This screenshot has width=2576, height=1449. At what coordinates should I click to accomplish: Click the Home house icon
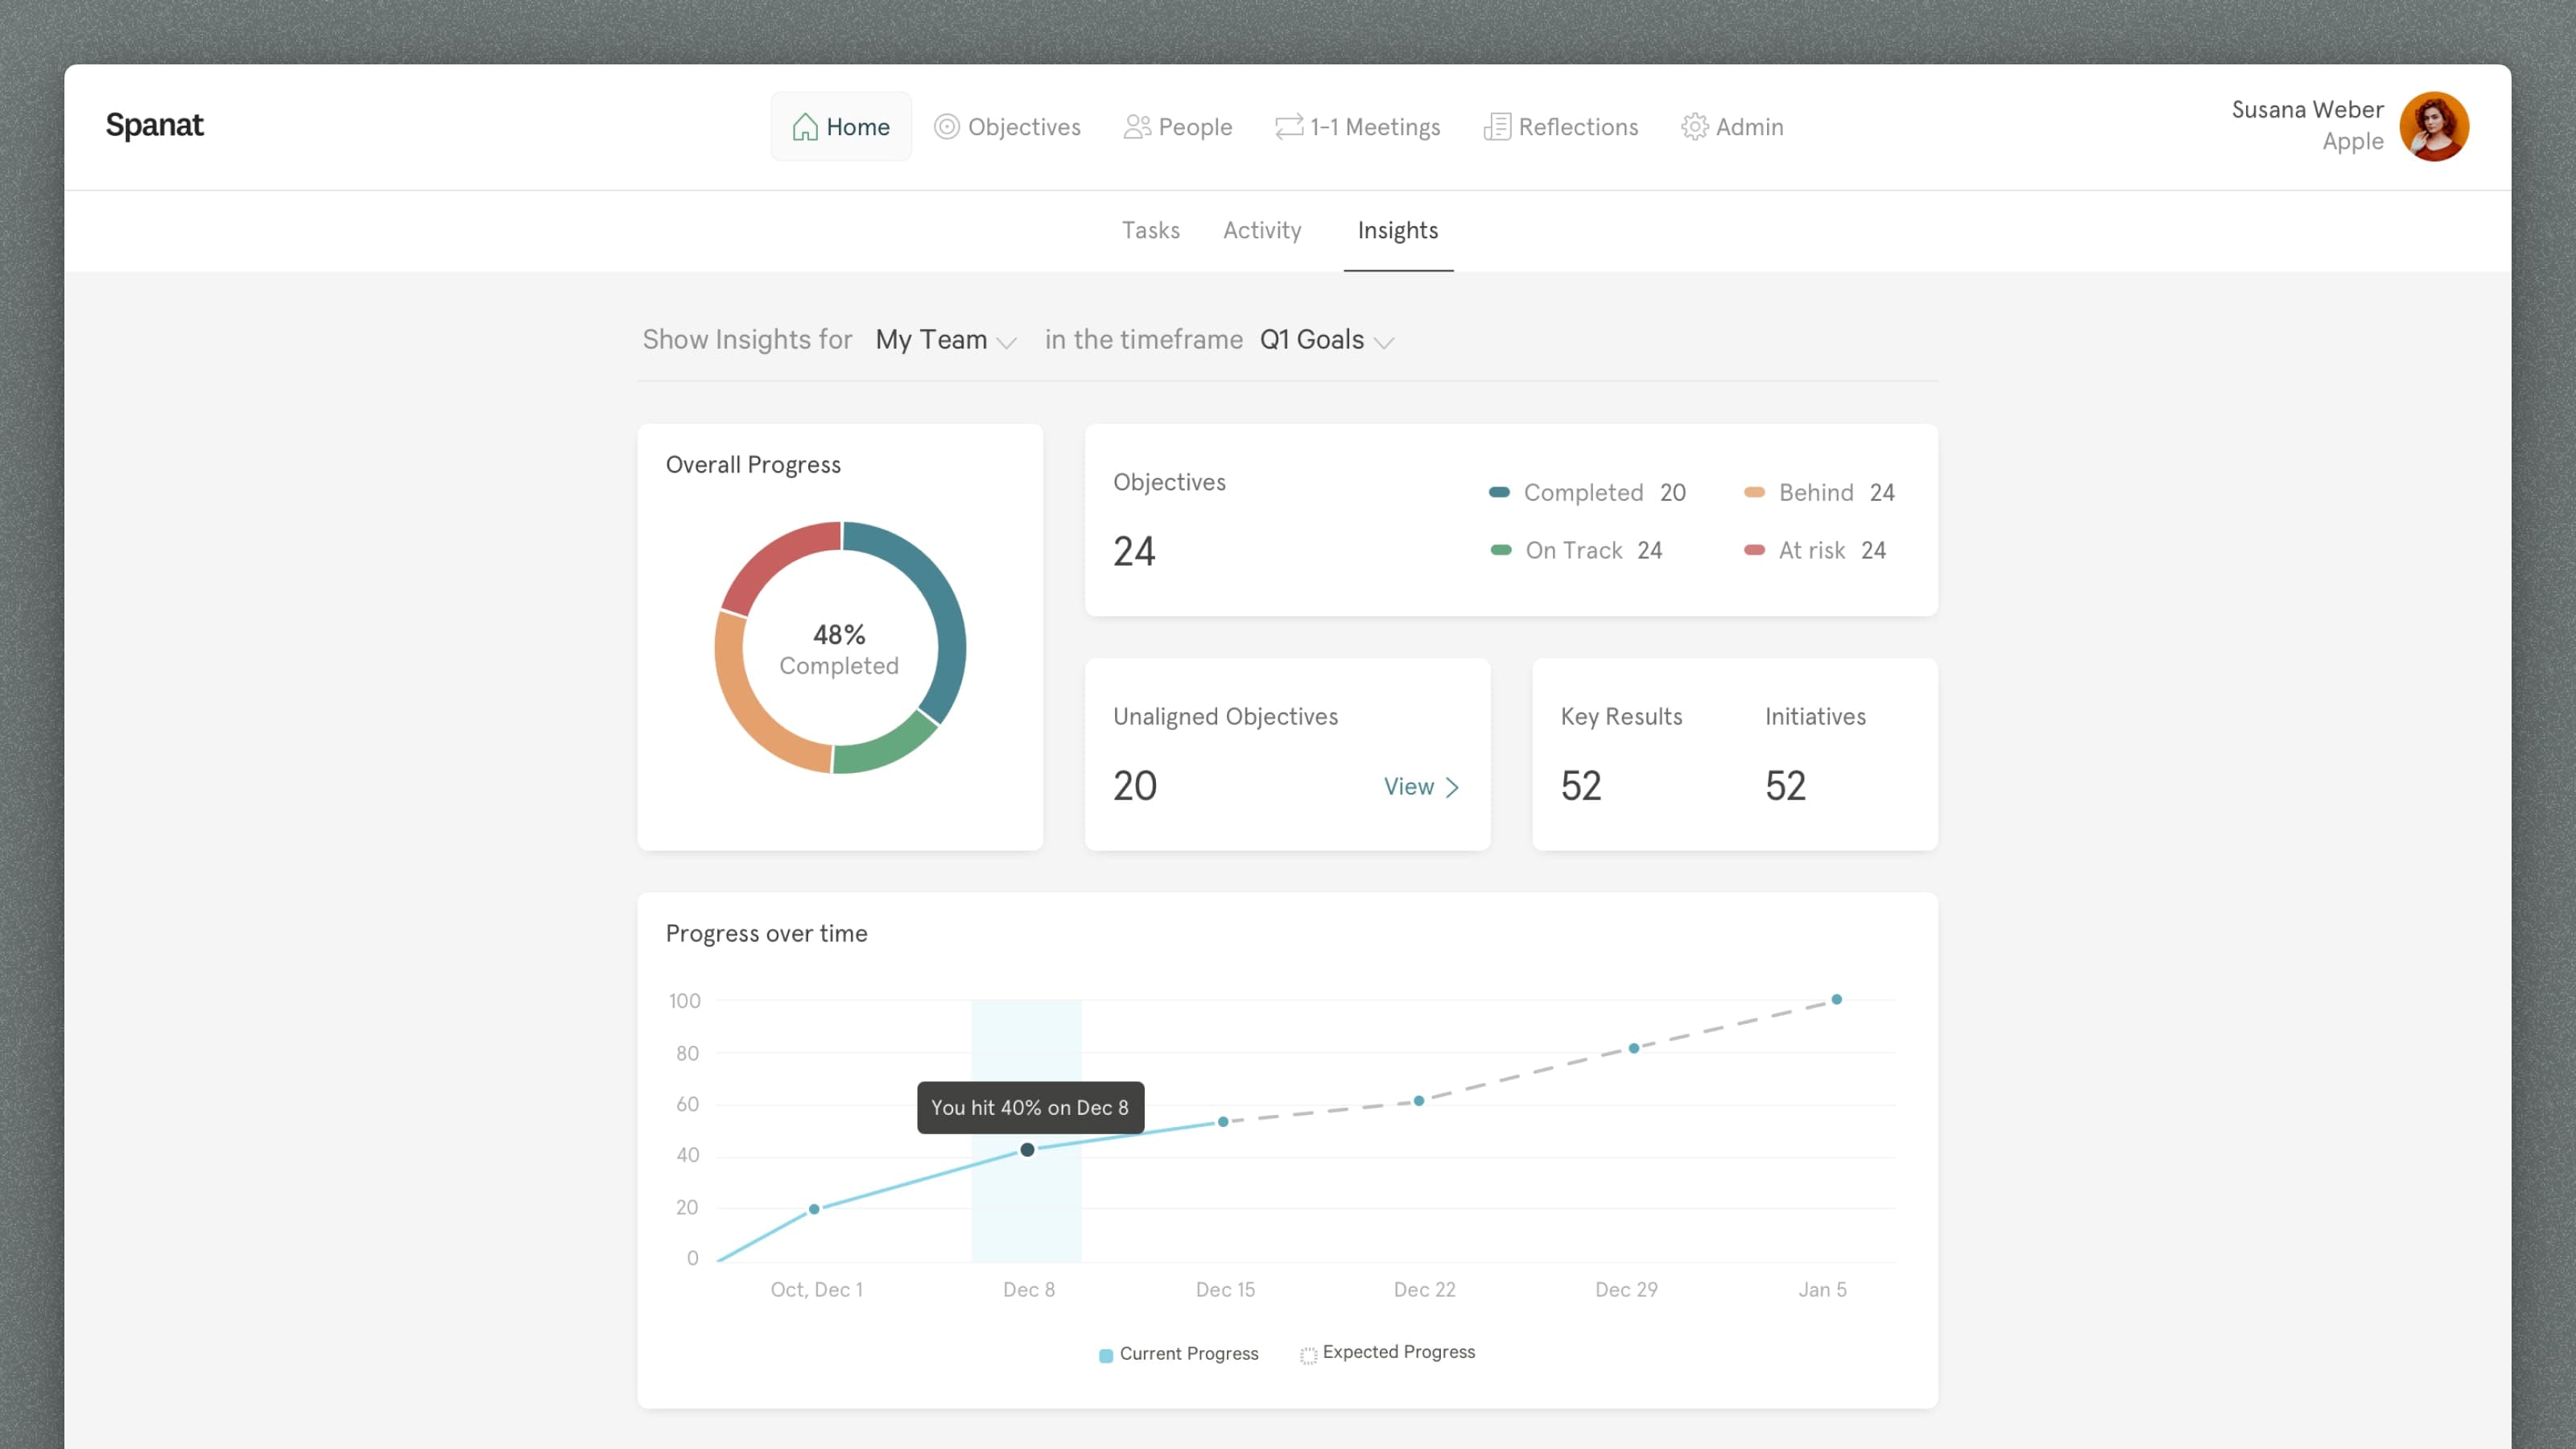pyautogui.click(x=805, y=127)
